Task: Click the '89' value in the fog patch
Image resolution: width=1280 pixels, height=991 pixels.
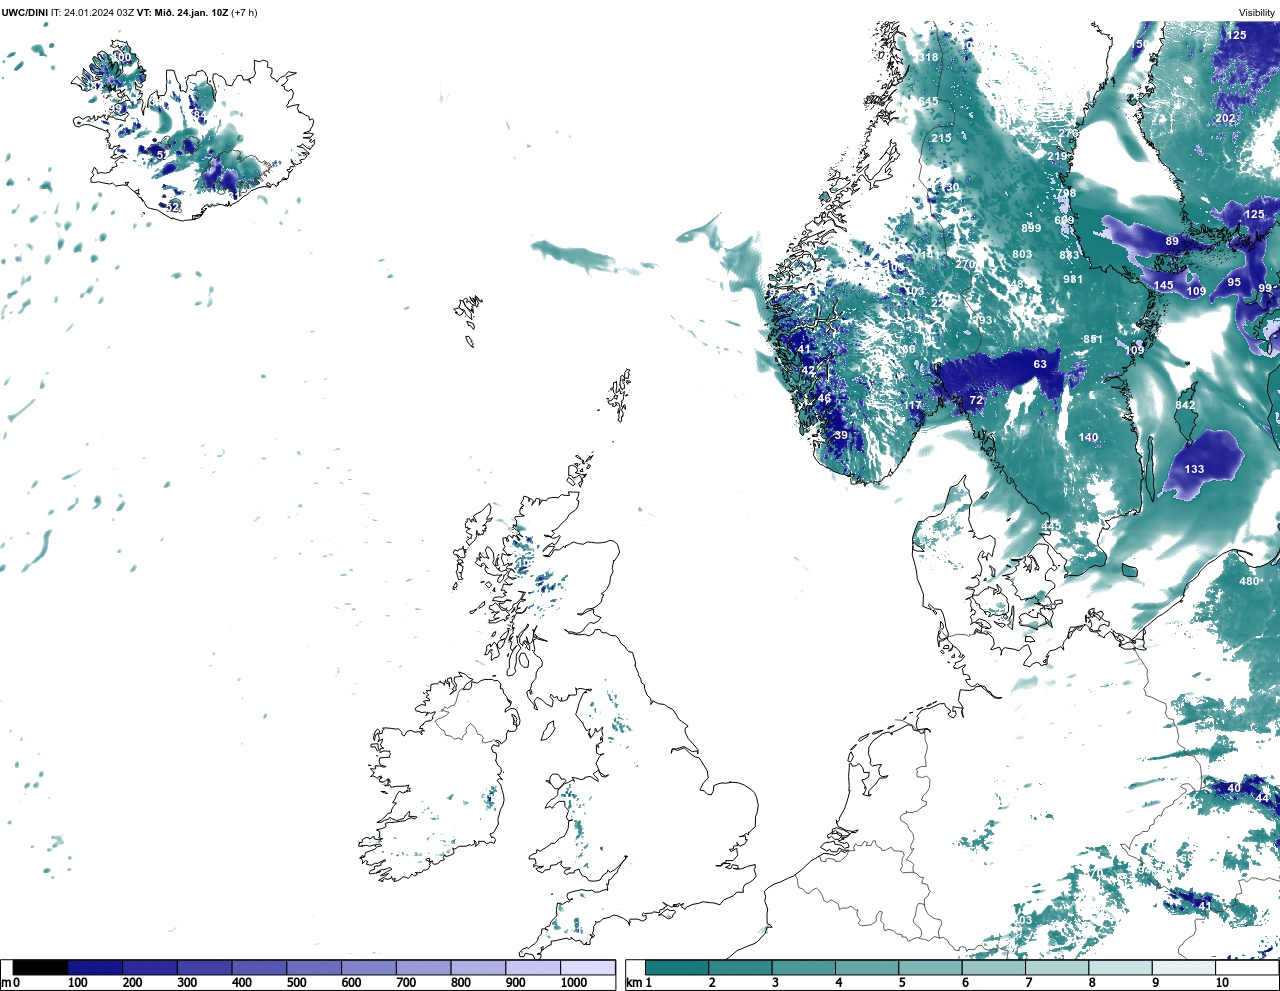Action: [1172, 241]
